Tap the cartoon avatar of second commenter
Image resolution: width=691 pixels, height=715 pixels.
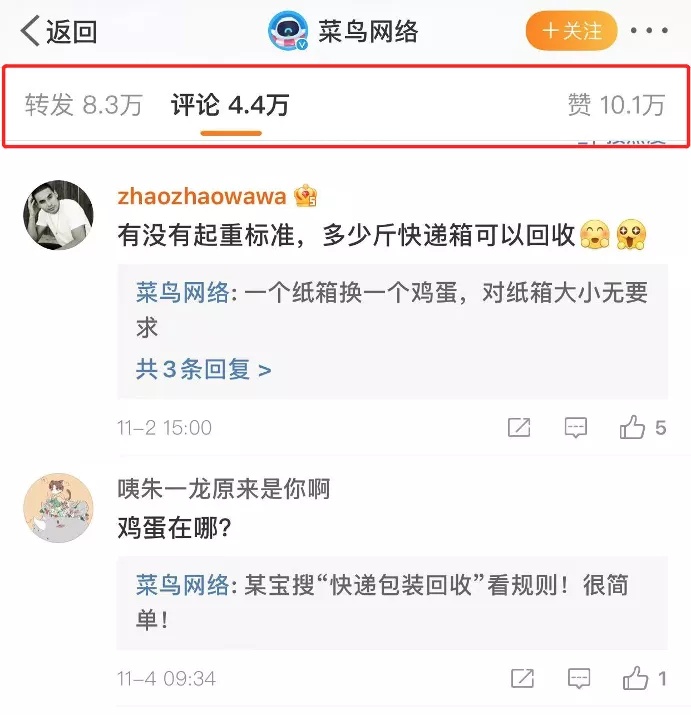[58, 508]
